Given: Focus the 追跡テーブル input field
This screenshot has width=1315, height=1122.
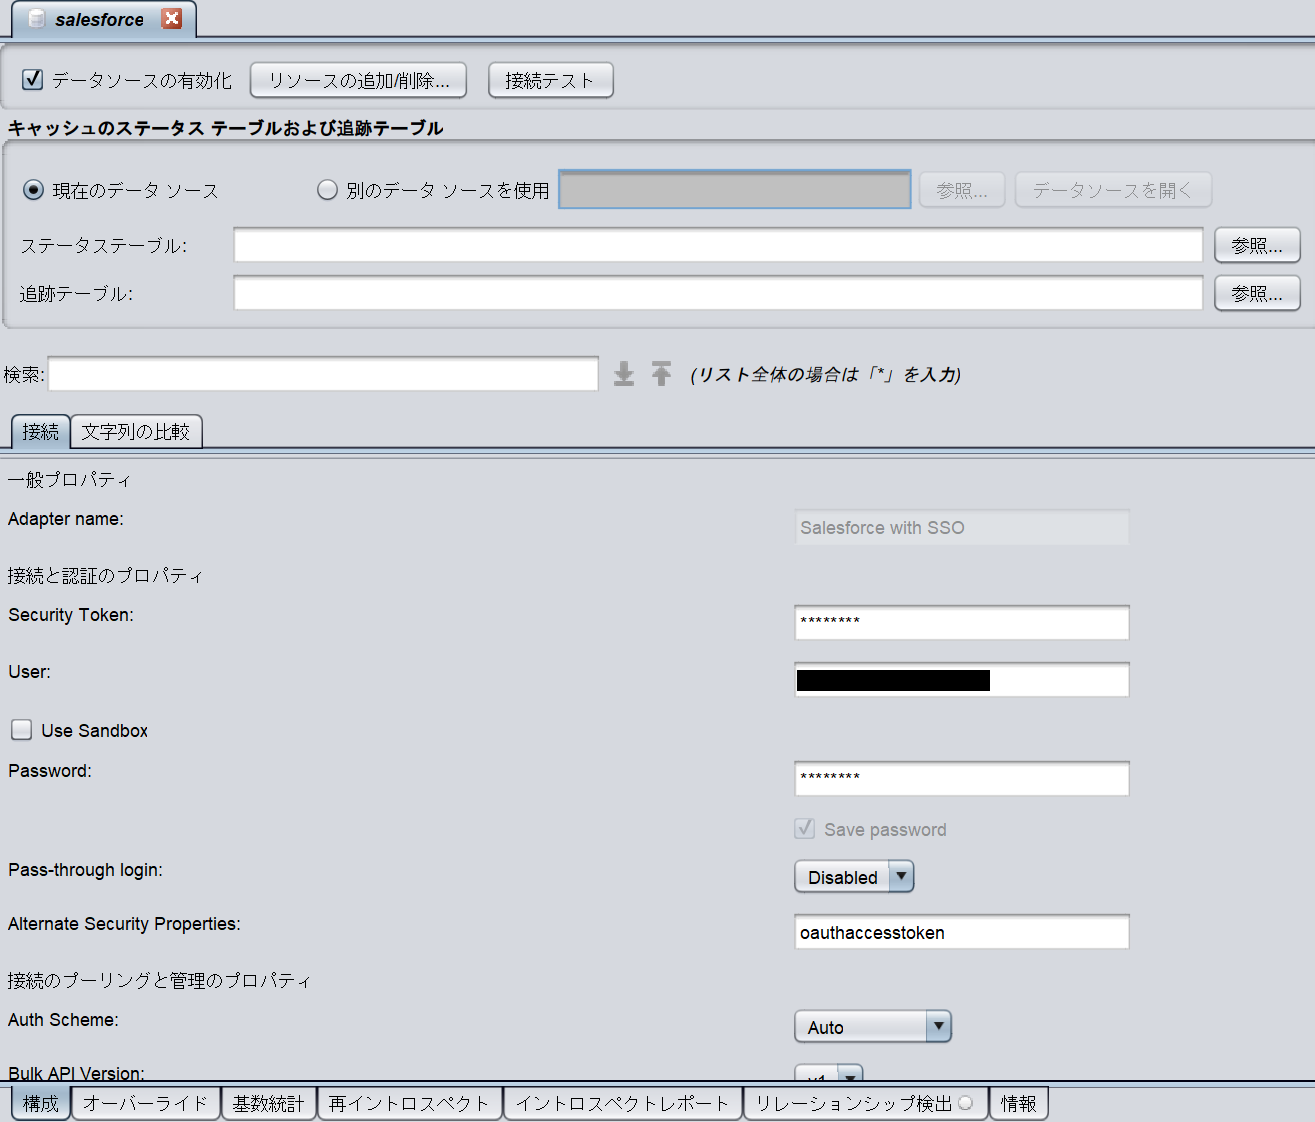Looking at the screenshot, I should pos(718,293).
